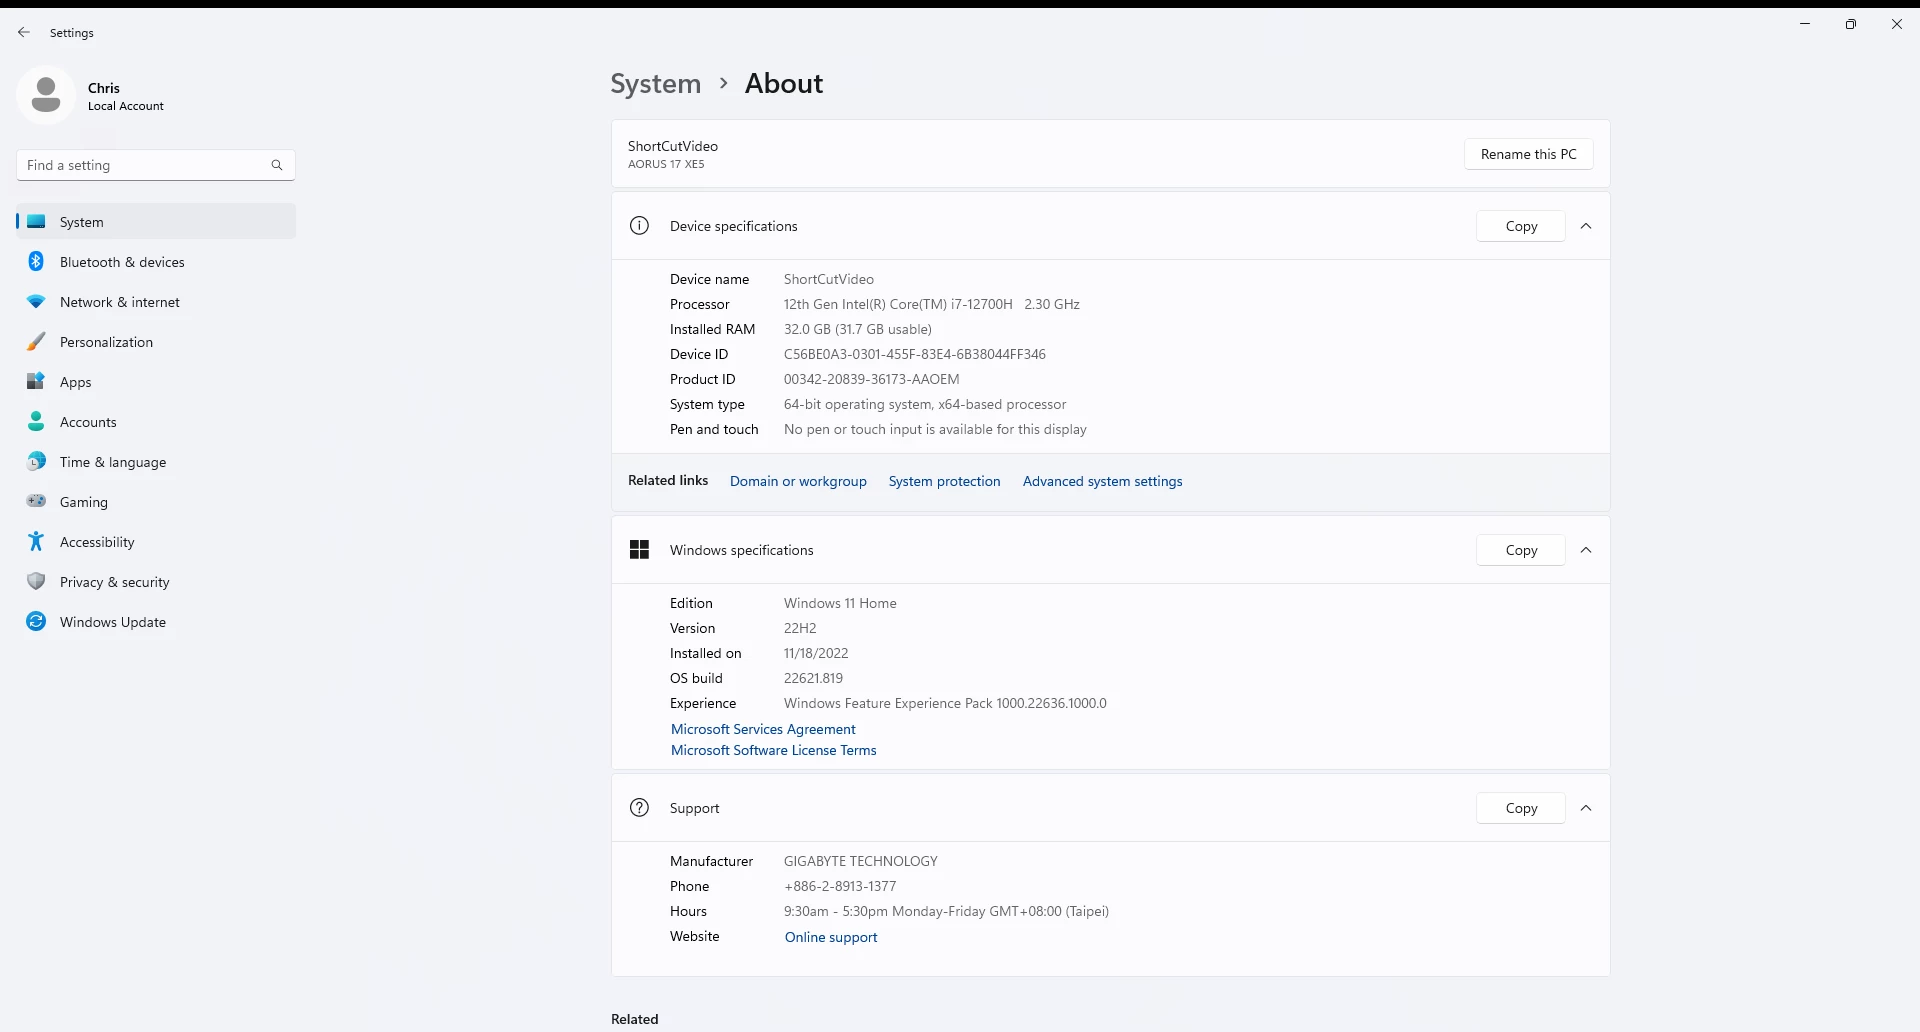Viewport: 1920px width, 1032px height.
Task: Click the Accounts person icon
Action: (x=36, y=422)
